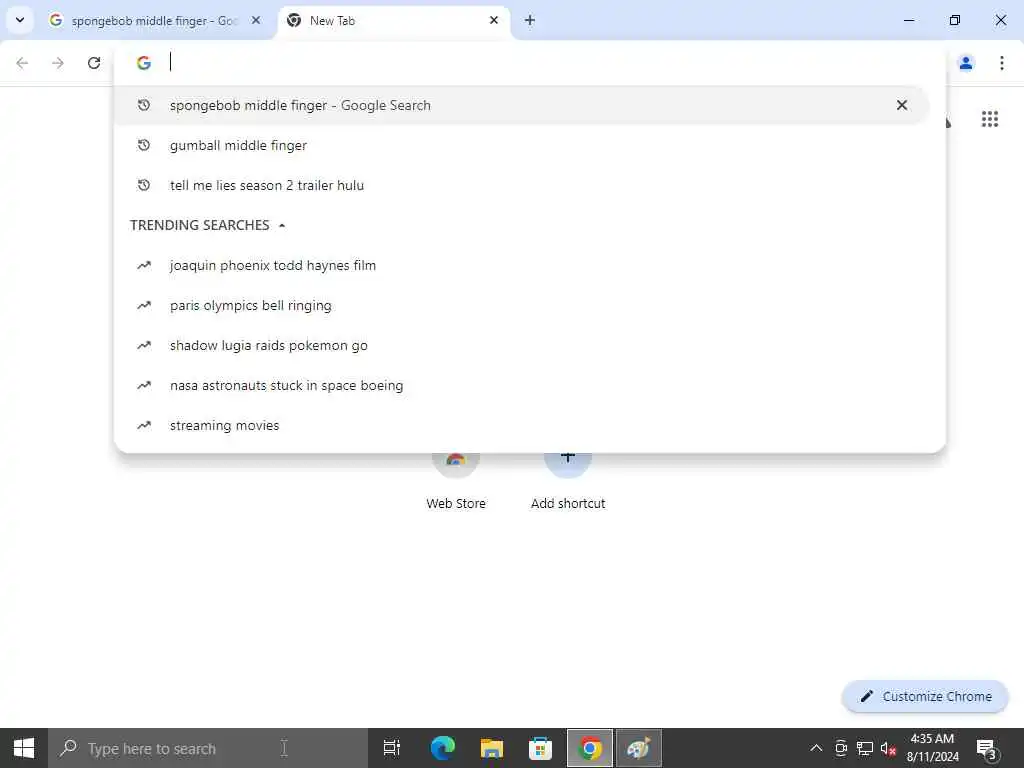
Task: Open the Windows Start menu
Action: point(24,748)
